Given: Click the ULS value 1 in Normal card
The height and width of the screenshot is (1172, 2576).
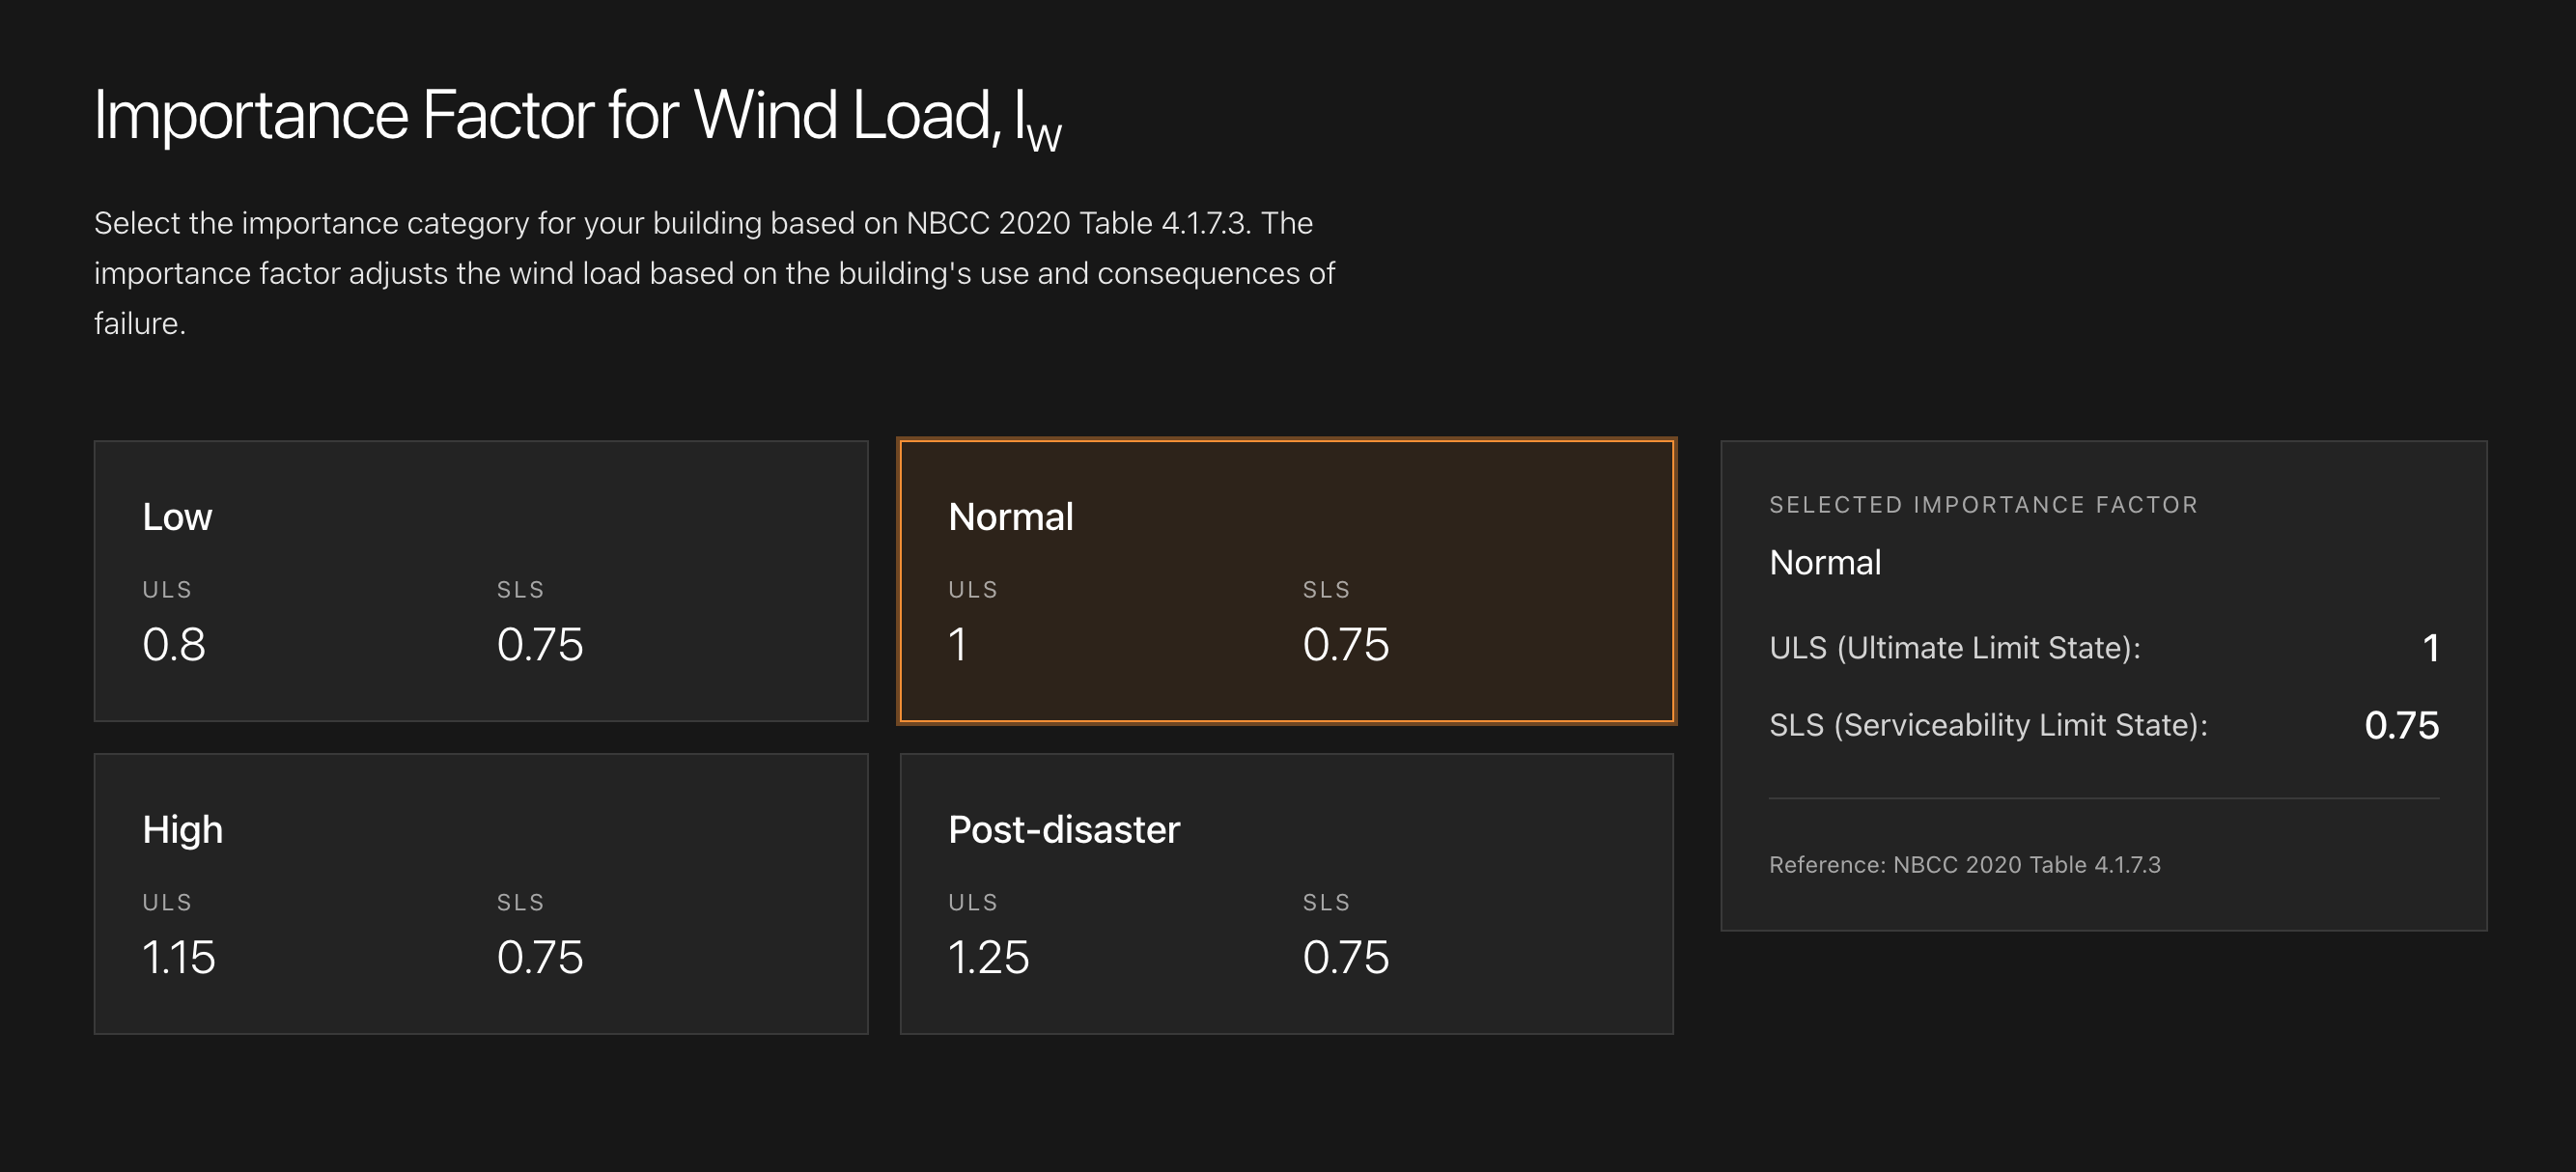Looking at the screenshot, I should (958, 645).
